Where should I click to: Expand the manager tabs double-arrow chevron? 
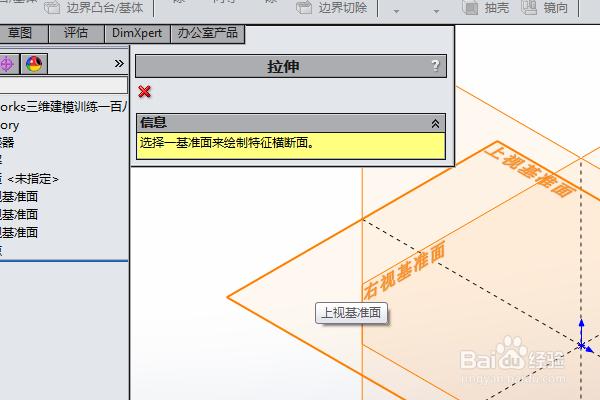coord(119,64)
